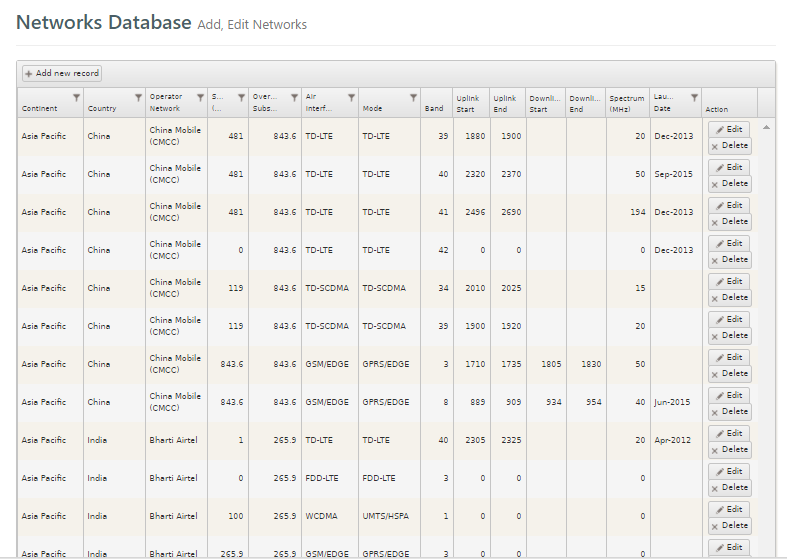Open the Mode column filter icon
787x559 pixels.
413,97
